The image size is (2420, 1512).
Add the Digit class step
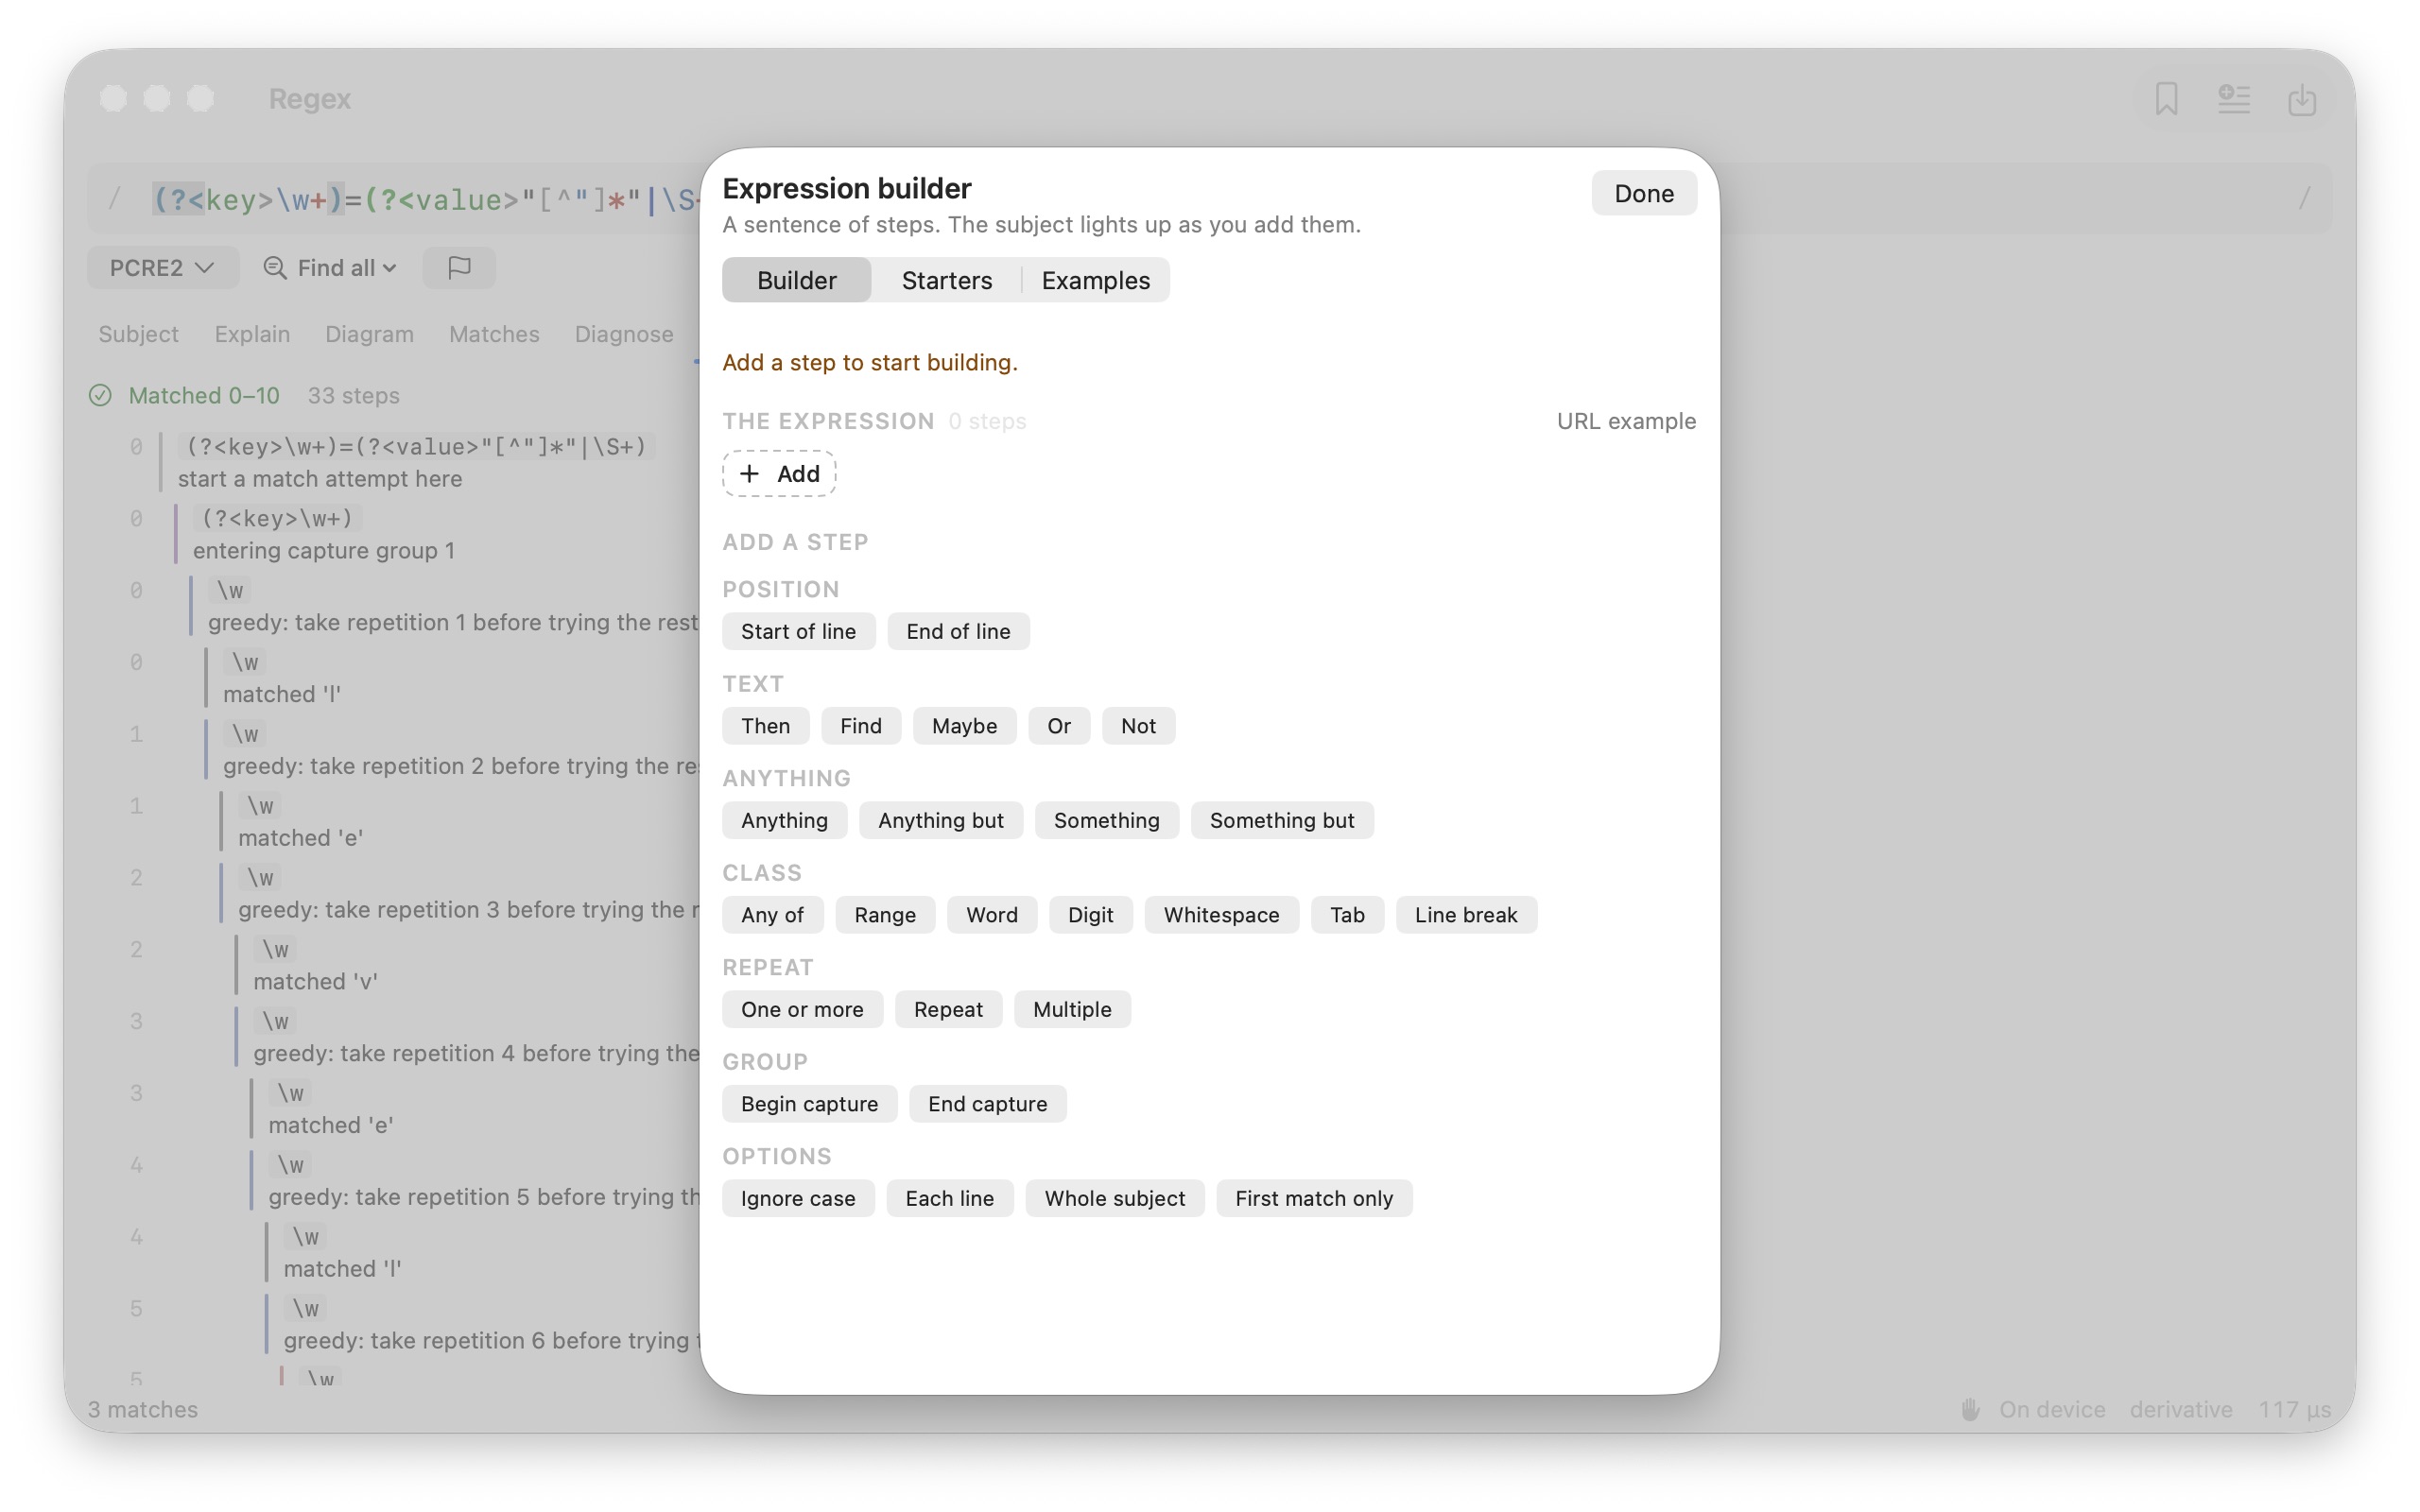tap(1090, 915)
